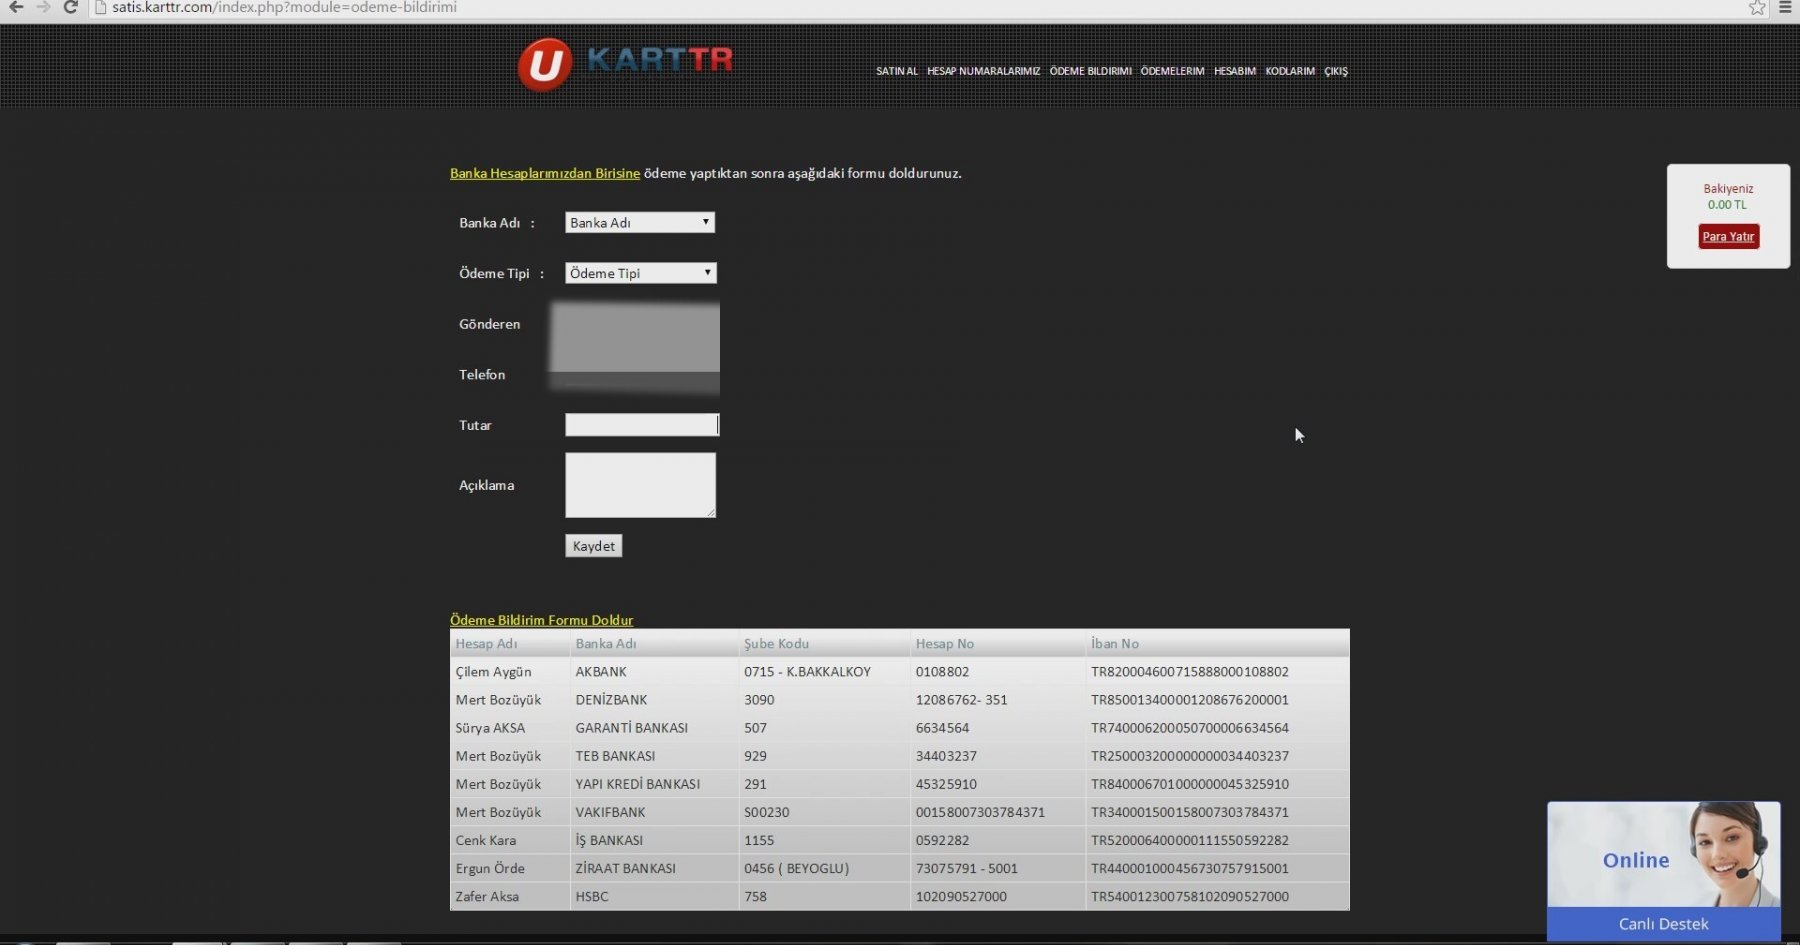
Task: Open HESABIM menu item
Action: tap(1235, 71)
